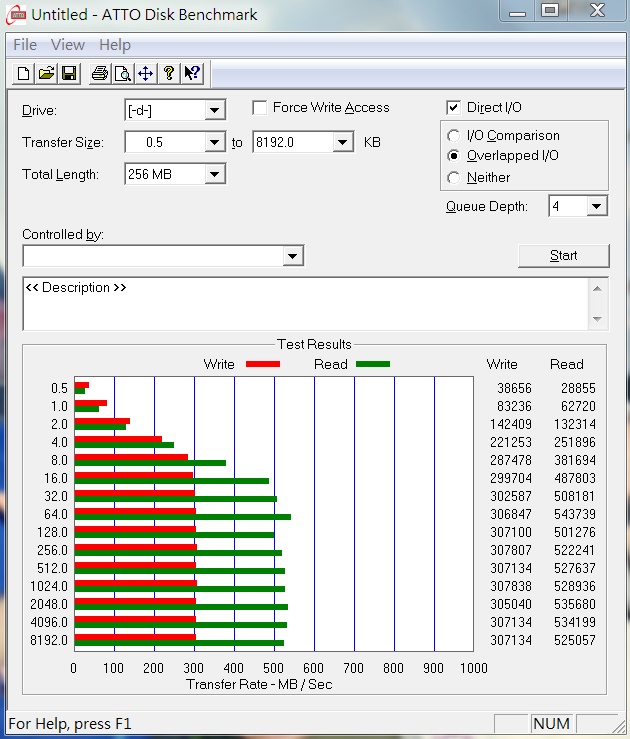Click the red Write legend swatch
Screen dimensions: 630x739
pos(263,364)
